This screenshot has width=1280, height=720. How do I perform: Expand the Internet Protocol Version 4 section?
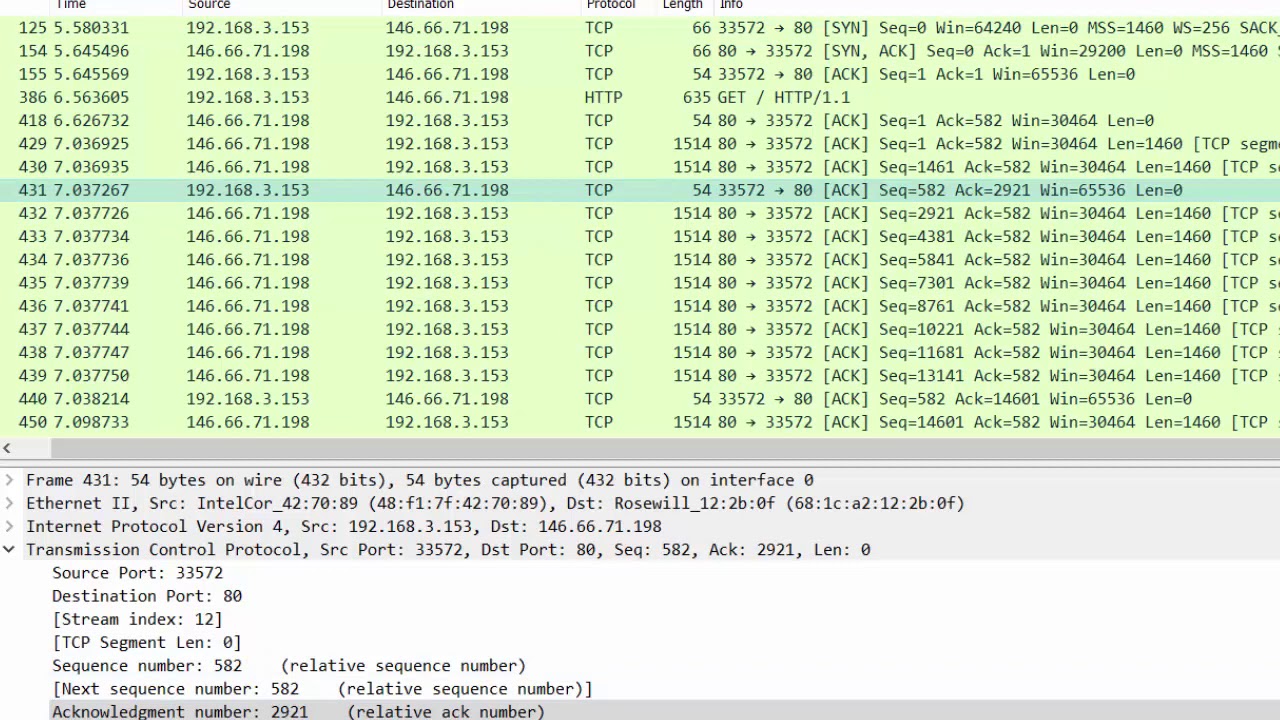click(9, 526)
